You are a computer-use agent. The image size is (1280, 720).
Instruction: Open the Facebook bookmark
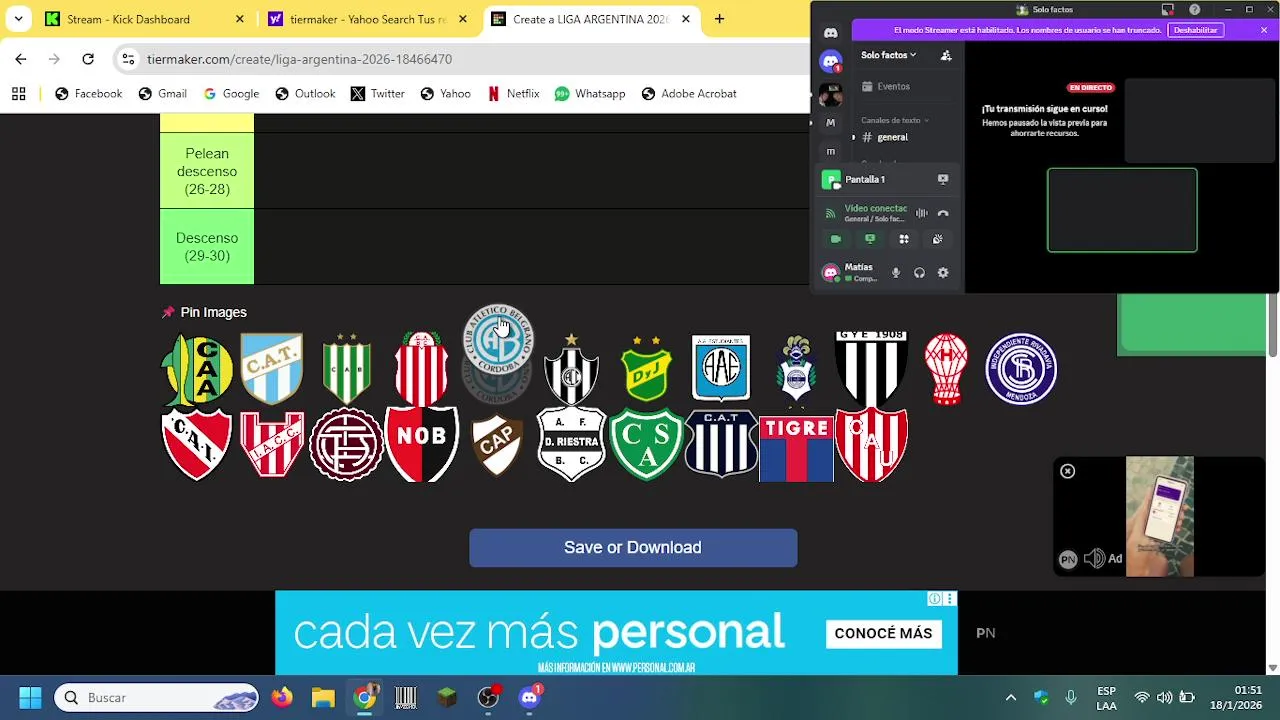pyautogui.click(x=88, y=94)
